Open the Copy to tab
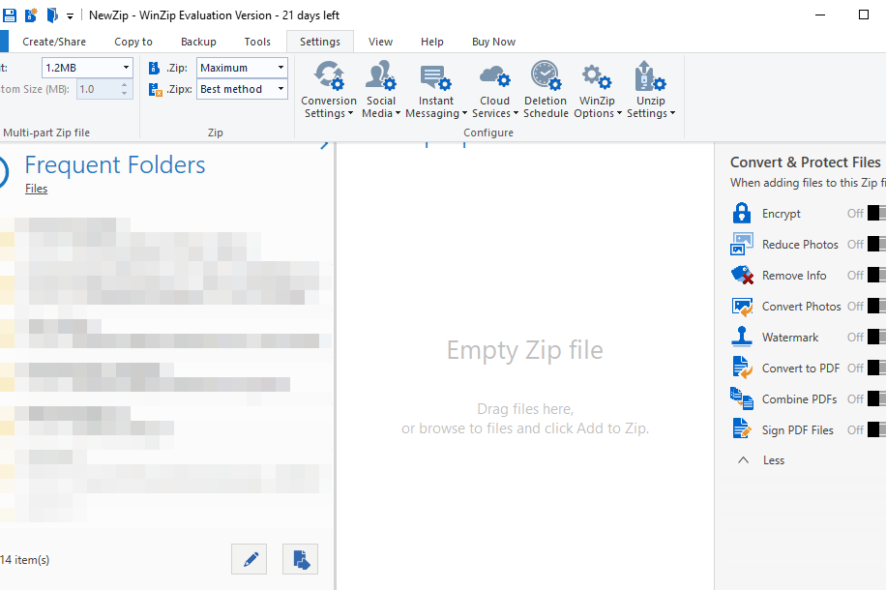The image size is (886, 590). coord(133,42)
